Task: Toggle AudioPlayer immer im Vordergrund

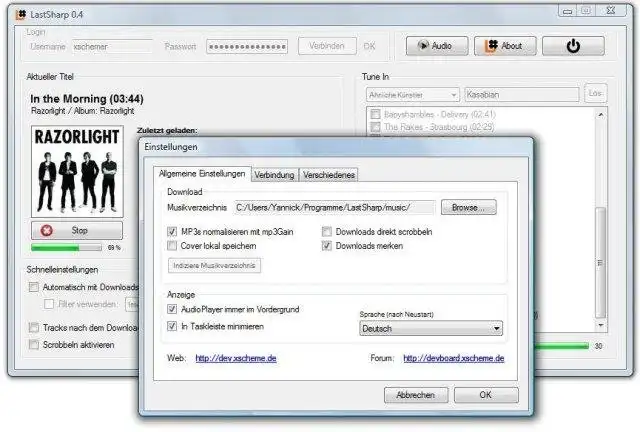Action: (x=172, y=309)
